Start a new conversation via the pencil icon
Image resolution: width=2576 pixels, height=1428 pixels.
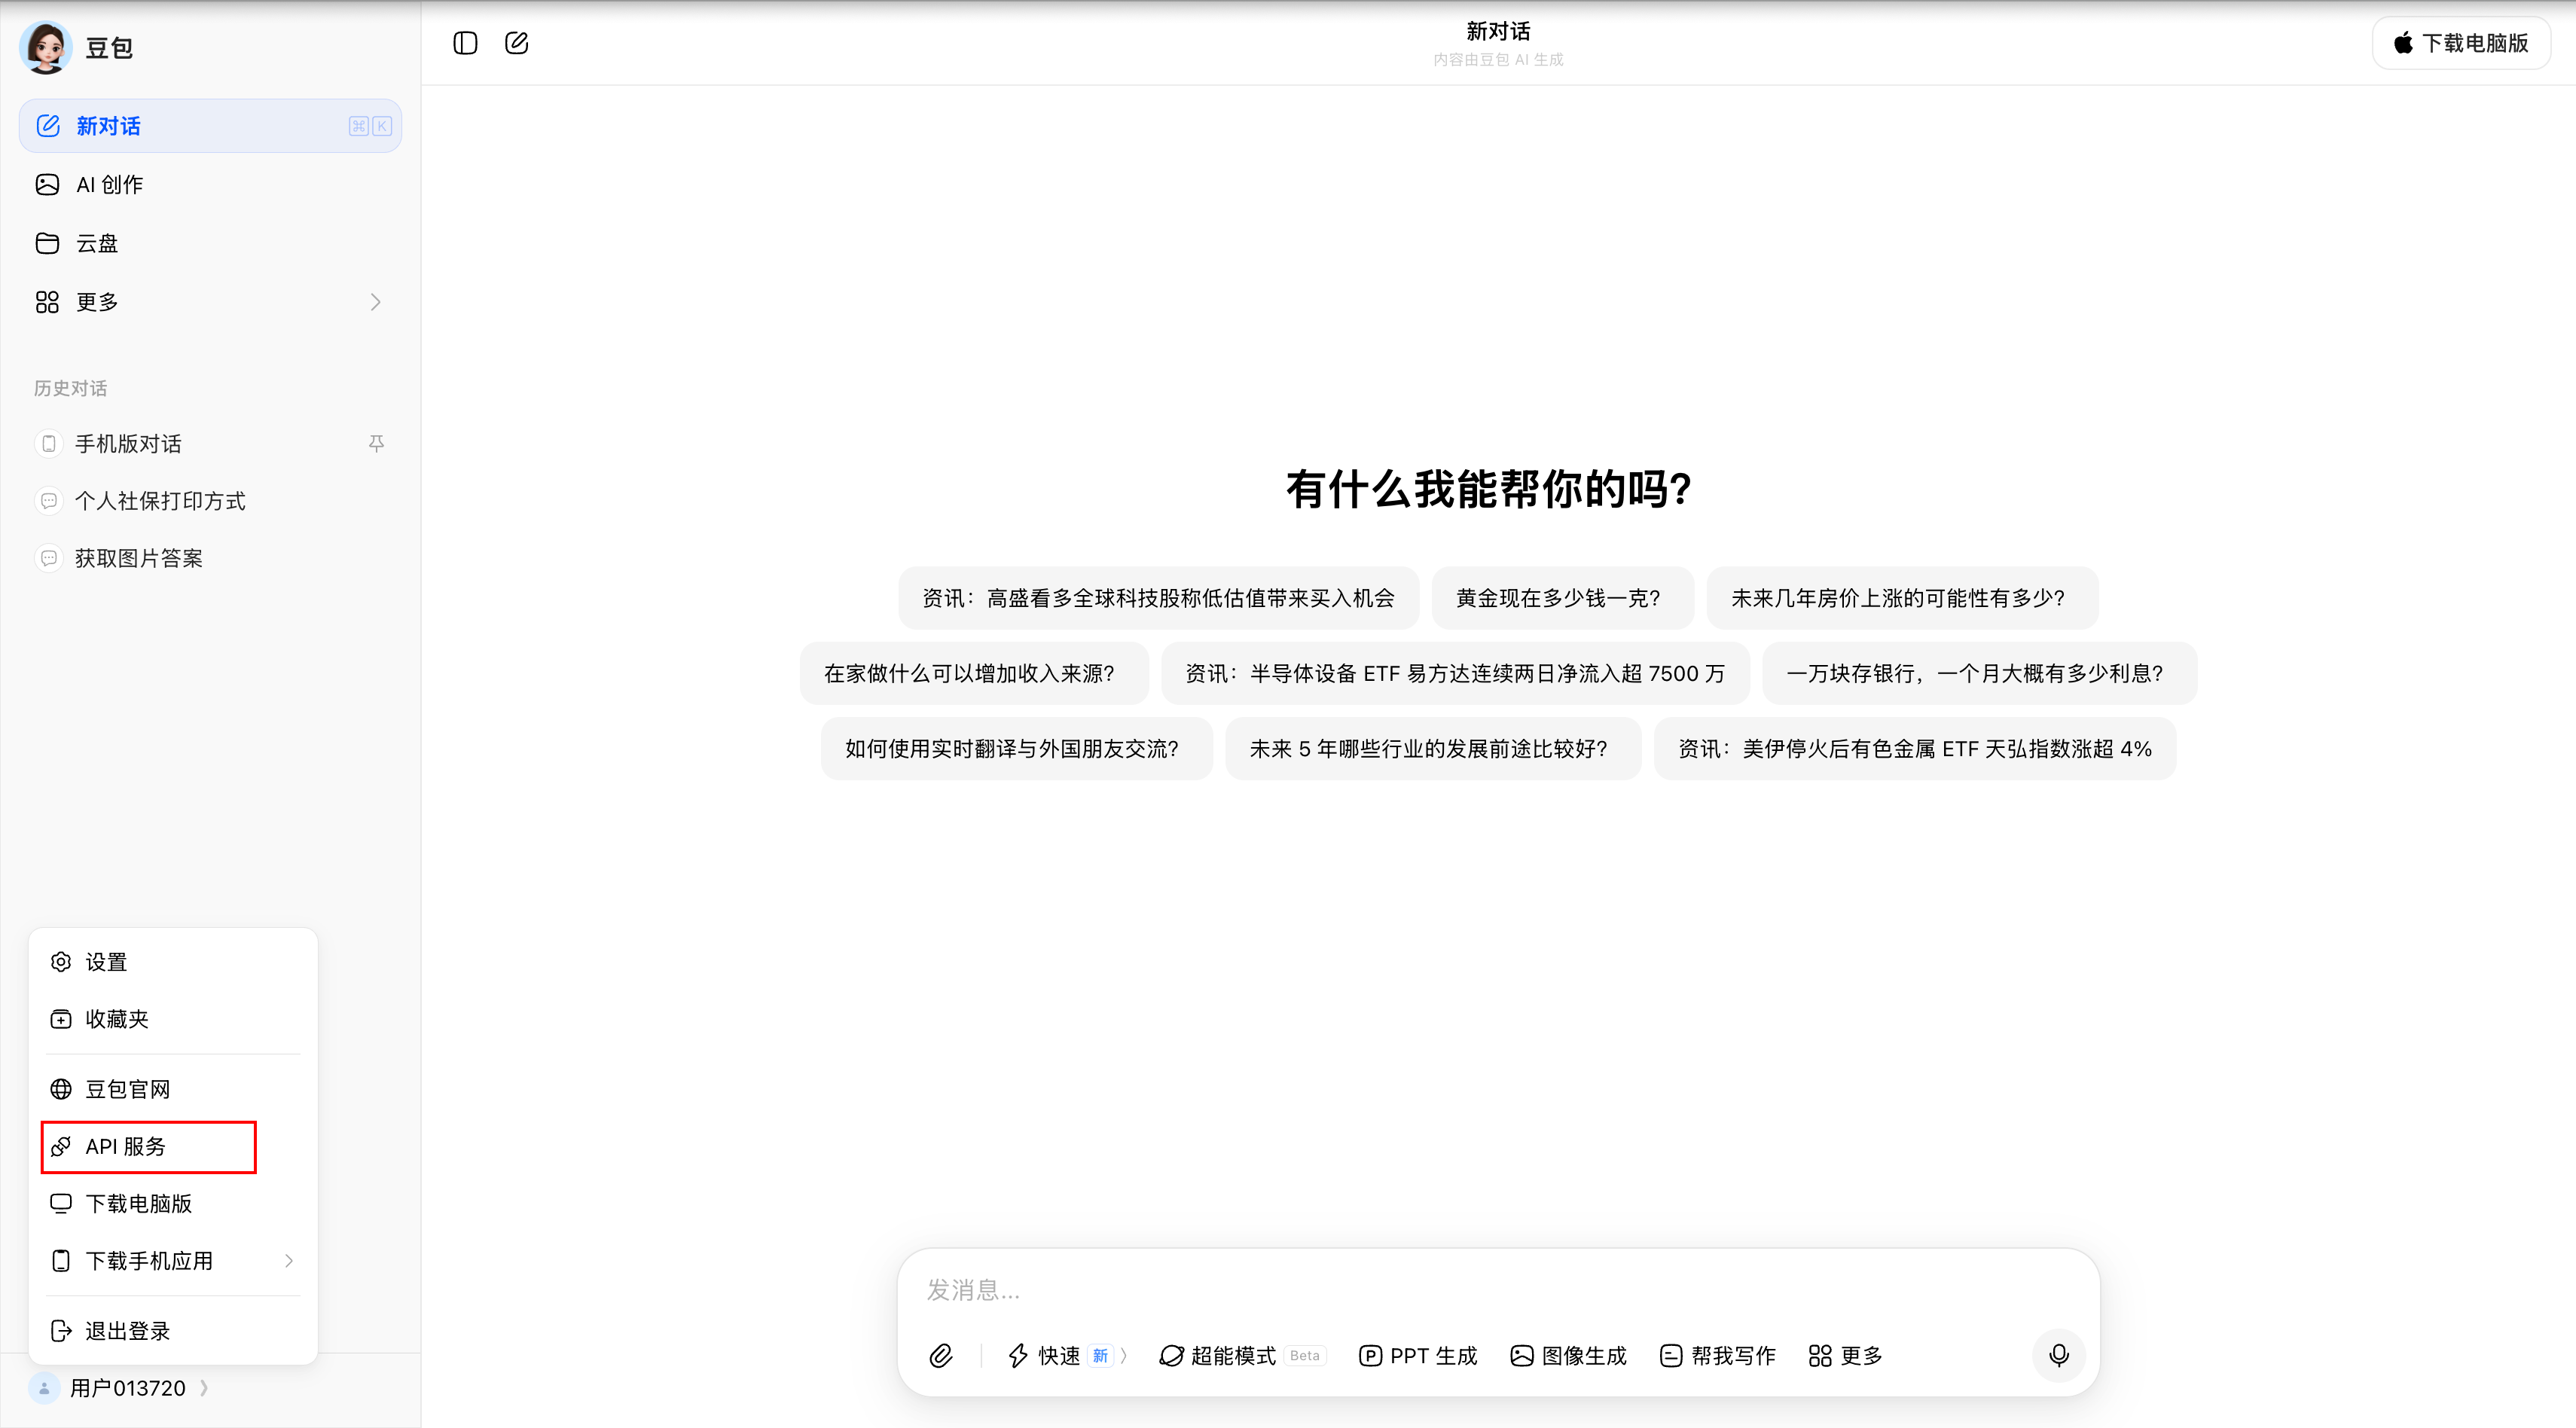pyautogui.click(x=516, y=43)
